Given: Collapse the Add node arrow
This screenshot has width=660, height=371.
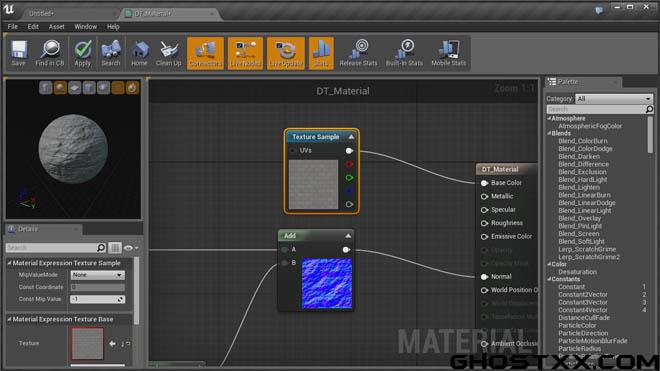Looking at the screenshot, I should coord(348,236).
